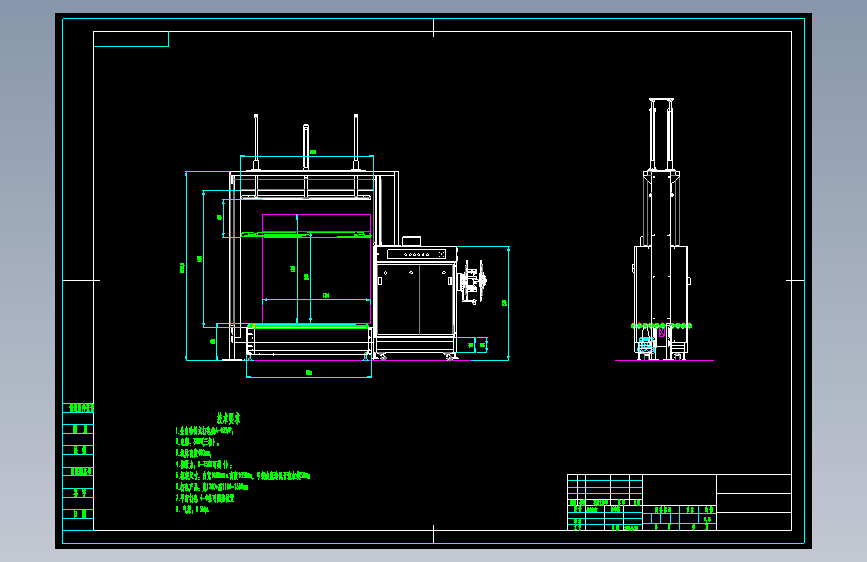Select the magenta package outline inside the arch

point(316,269)
